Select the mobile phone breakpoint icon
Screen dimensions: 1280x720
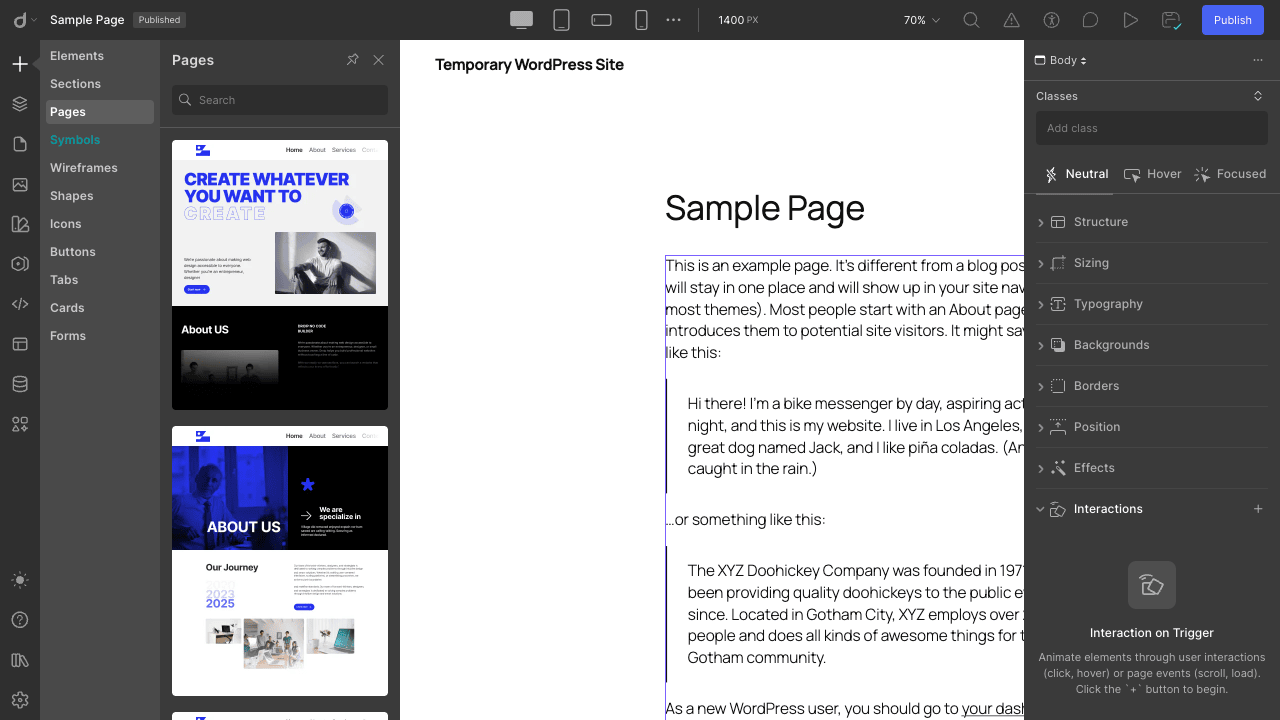[641, 20]
